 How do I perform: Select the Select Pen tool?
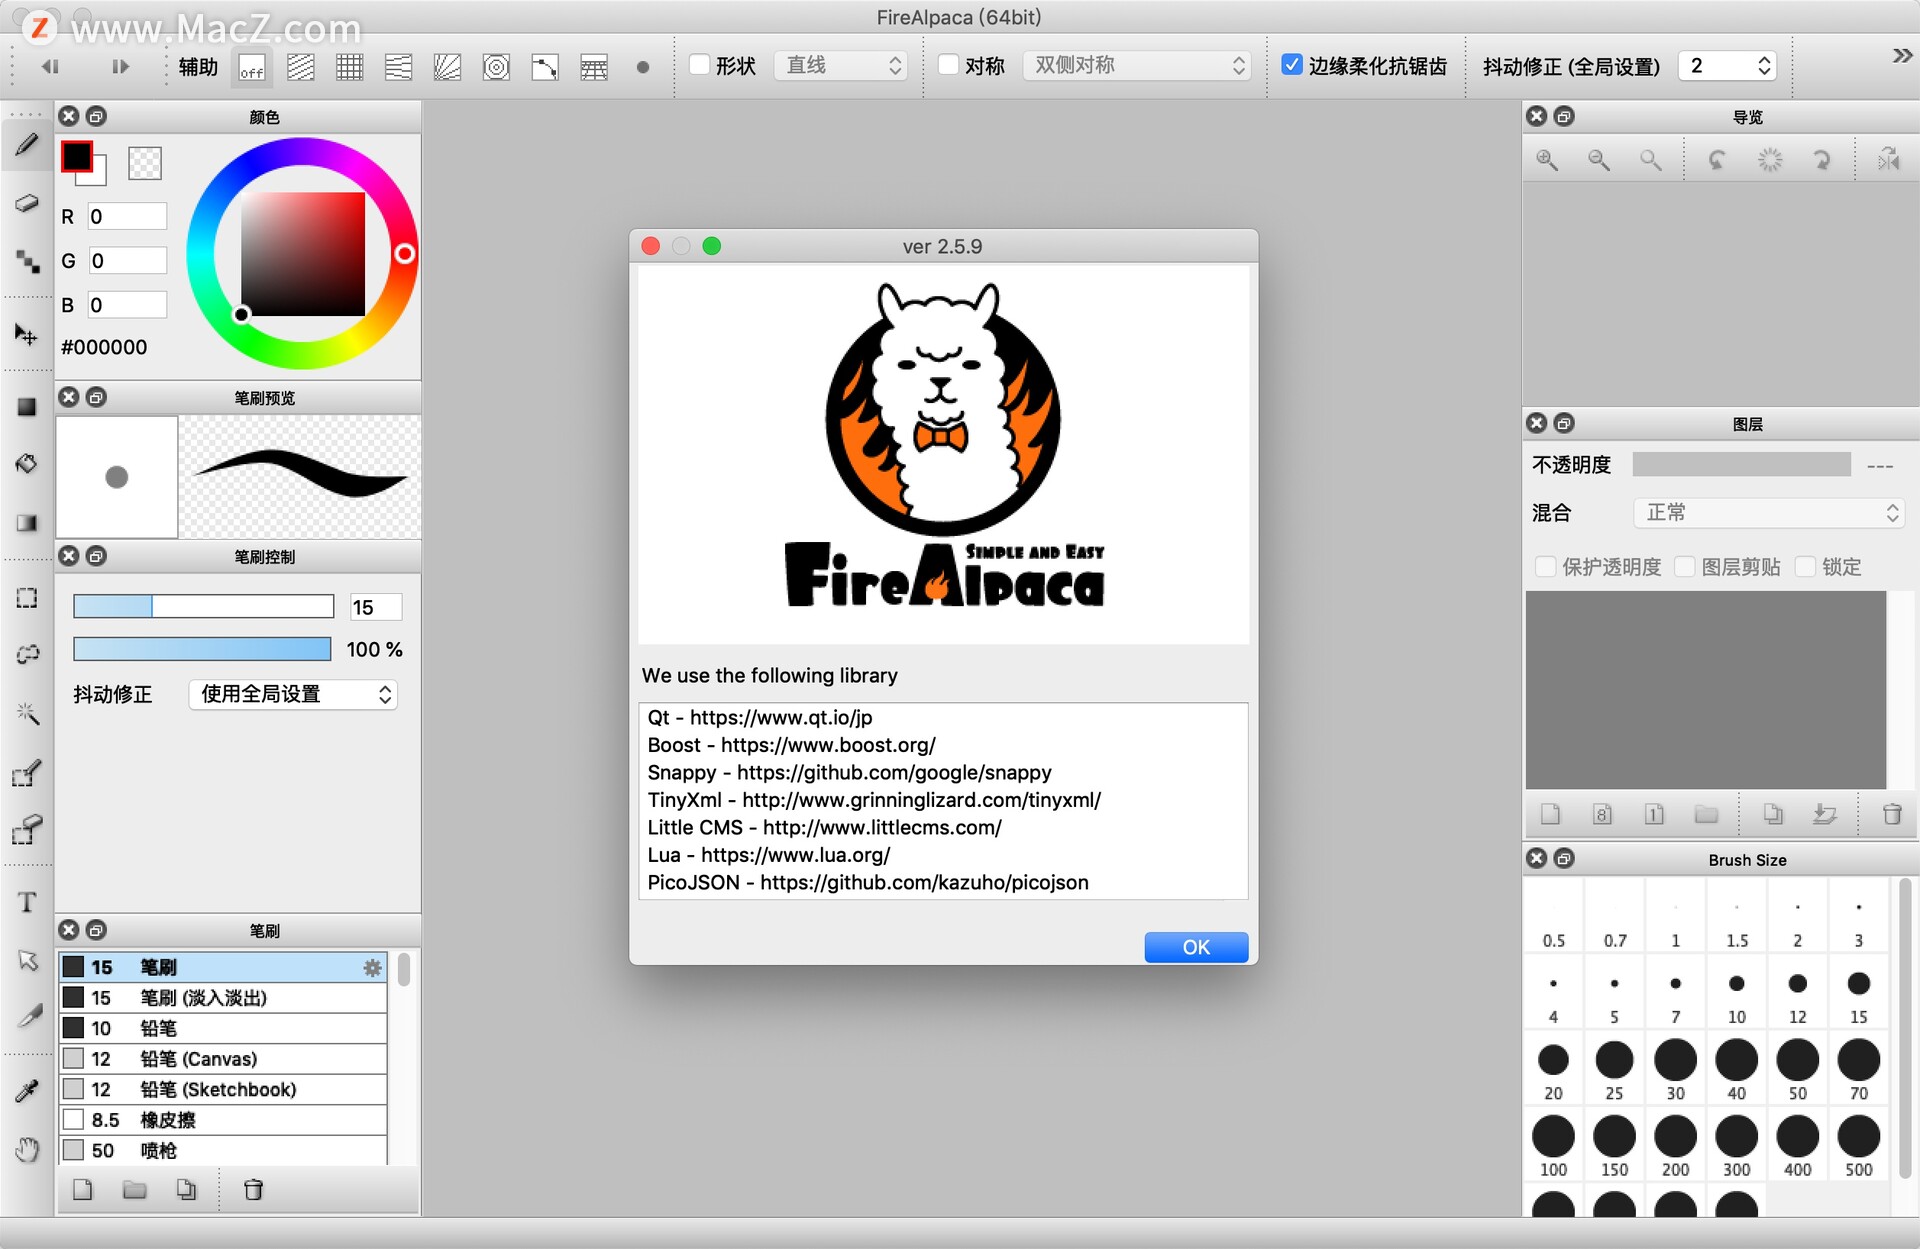[x=27, y=773]
